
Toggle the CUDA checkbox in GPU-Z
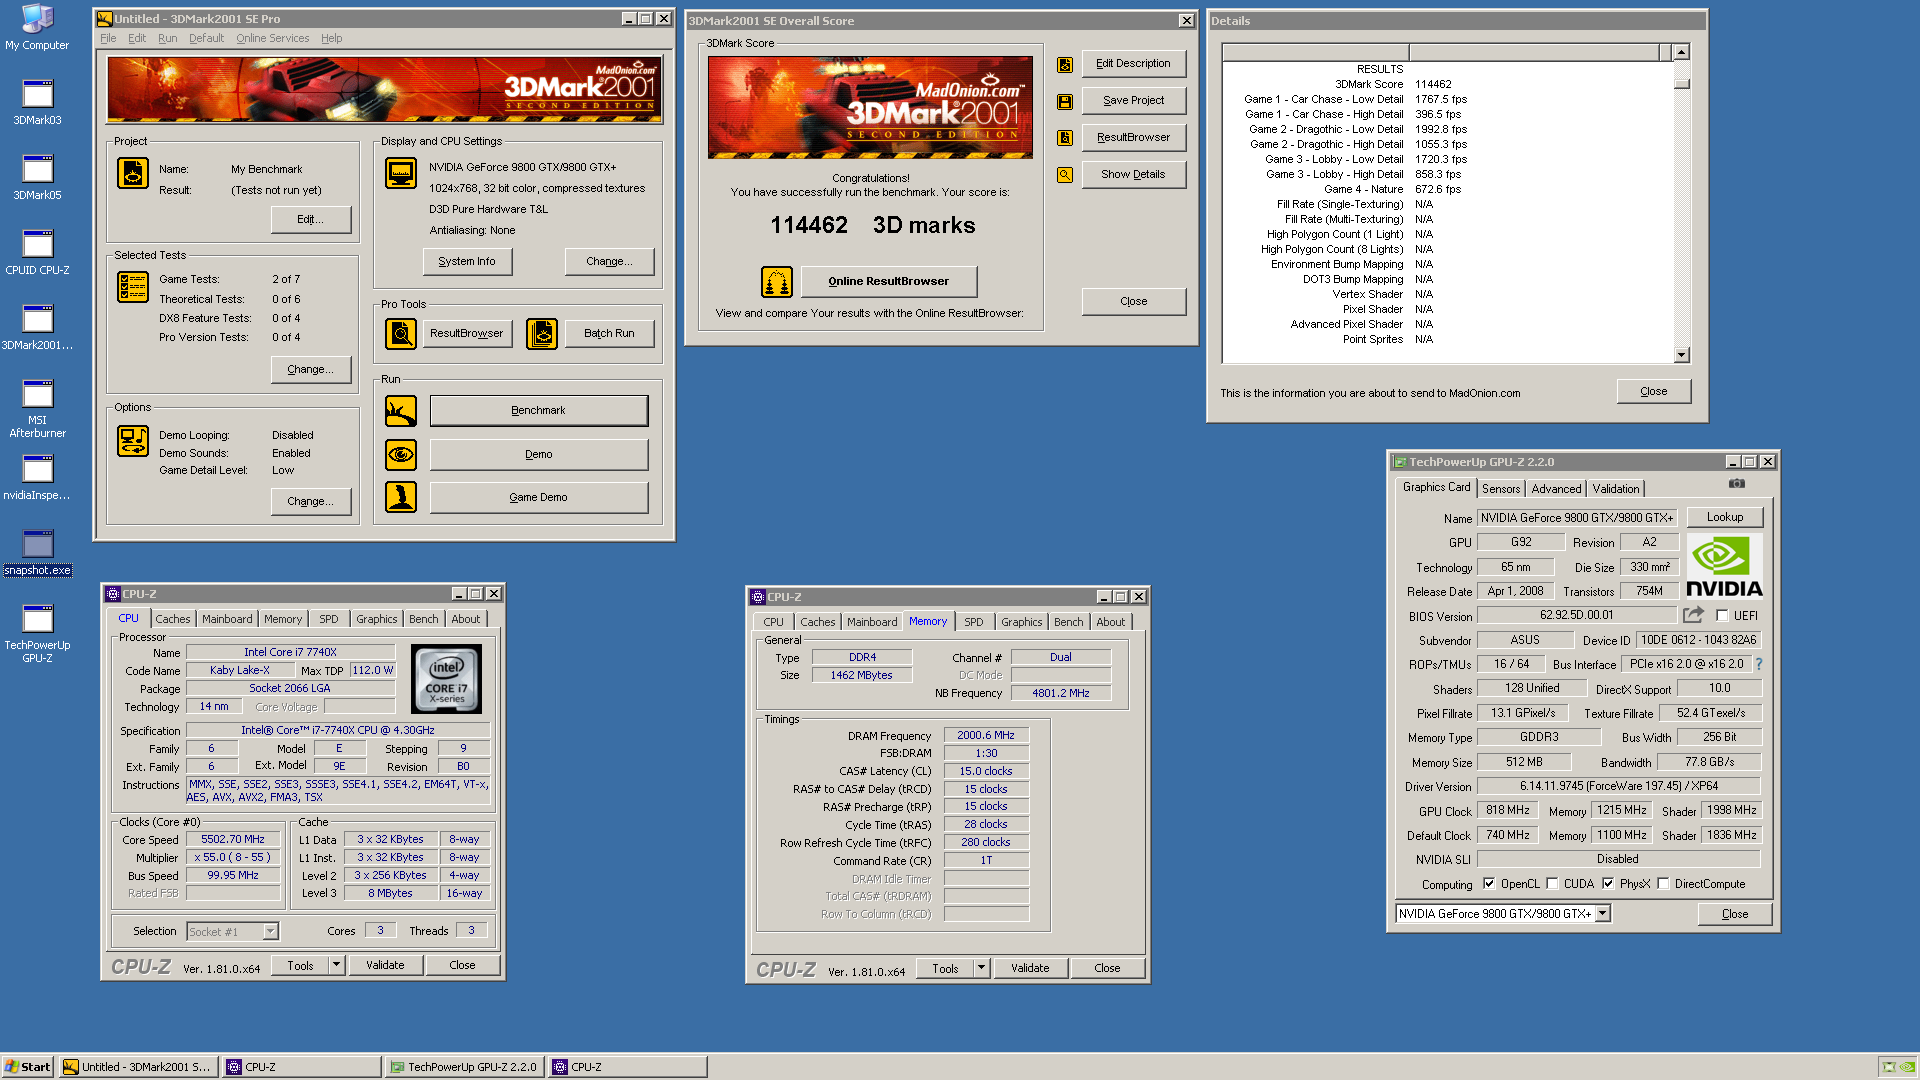(1552, 884)
